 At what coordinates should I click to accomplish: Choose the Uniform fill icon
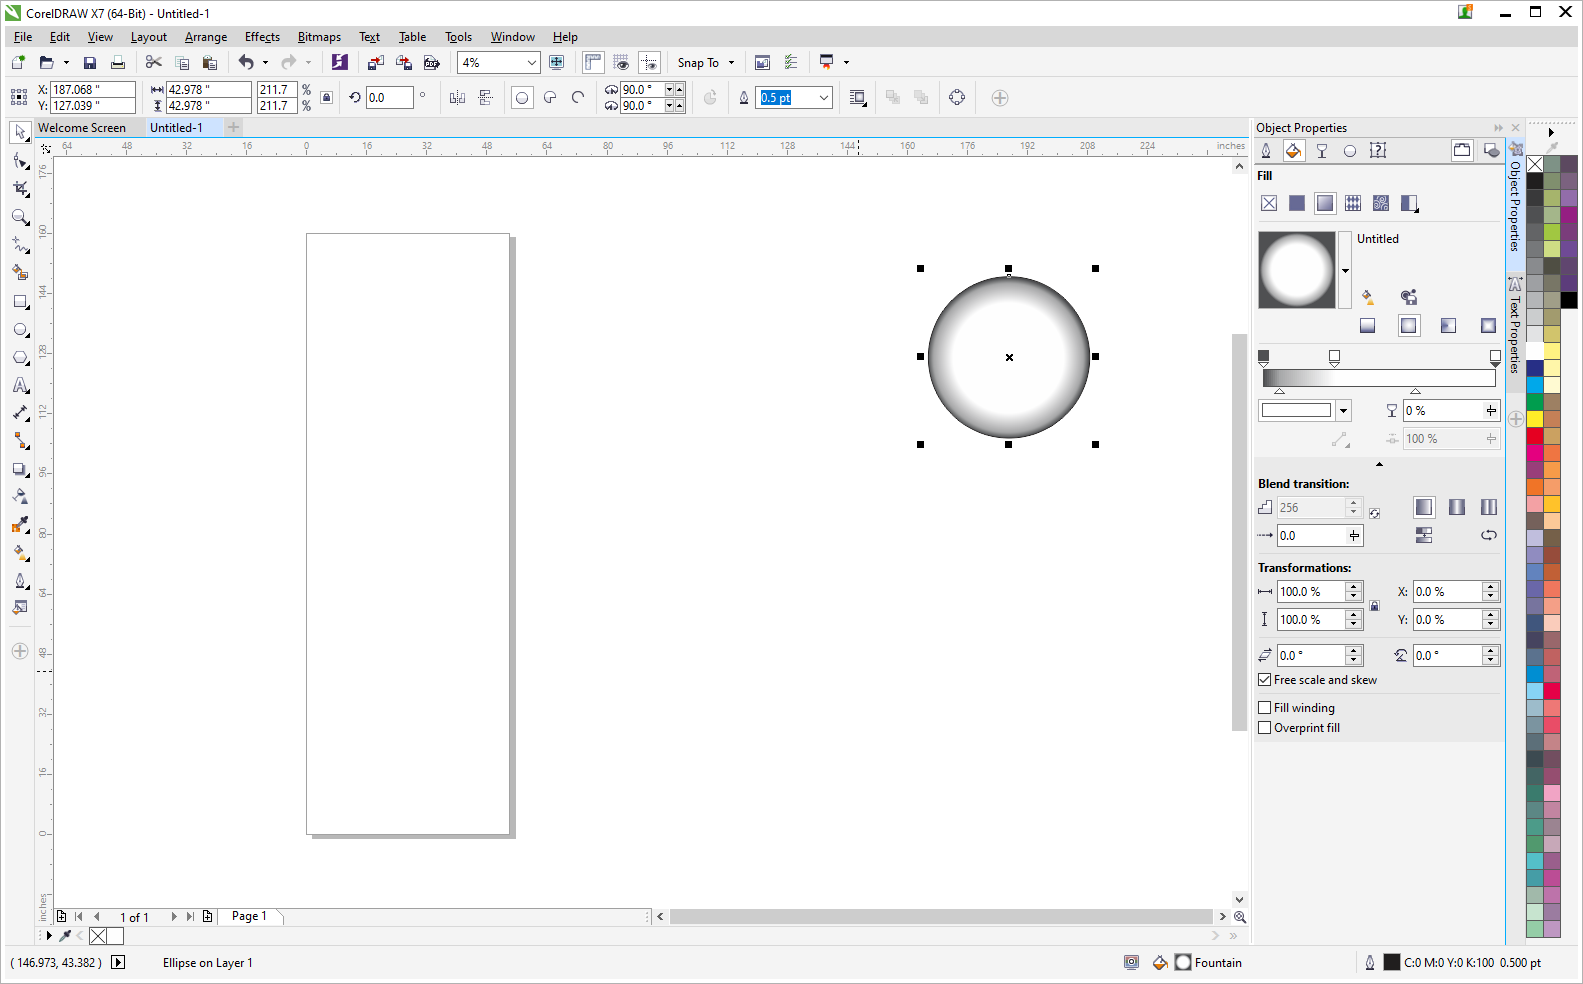click(x=1297, y=203)
